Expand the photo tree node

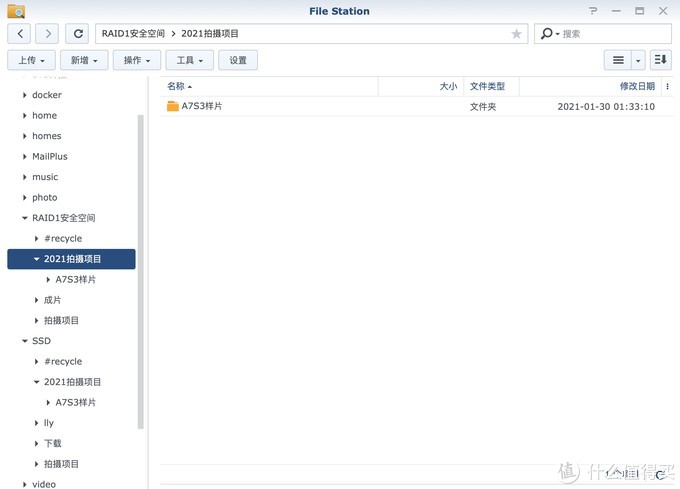coord(24,198)
